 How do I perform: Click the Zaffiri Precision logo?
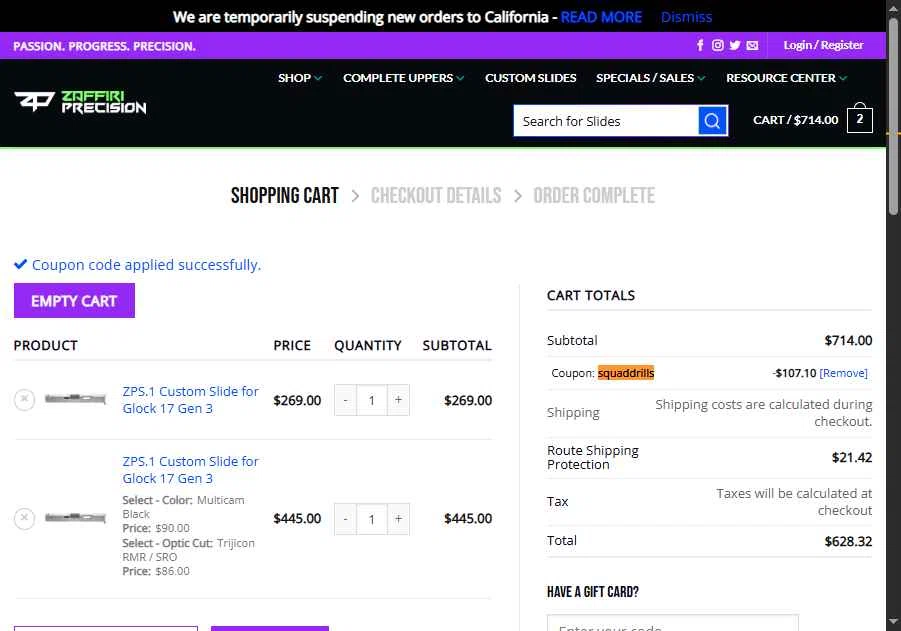click(x=80, y=102)
